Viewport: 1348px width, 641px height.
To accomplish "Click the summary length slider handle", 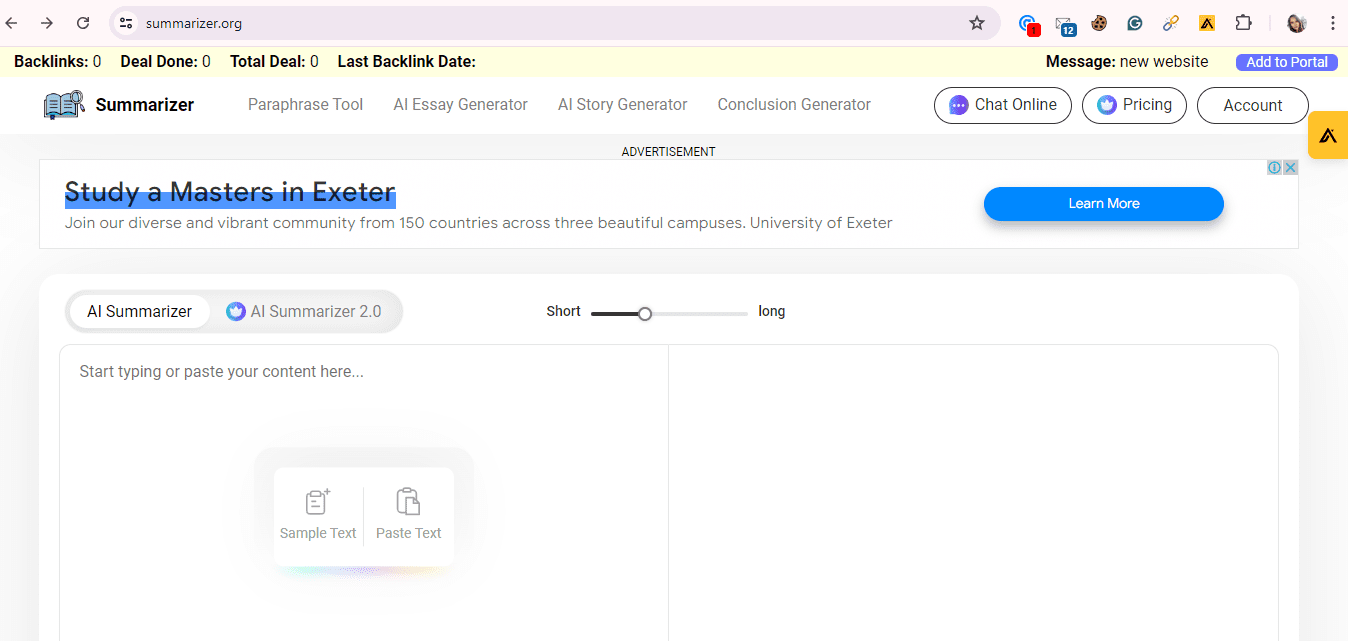I will coord(645,313).
